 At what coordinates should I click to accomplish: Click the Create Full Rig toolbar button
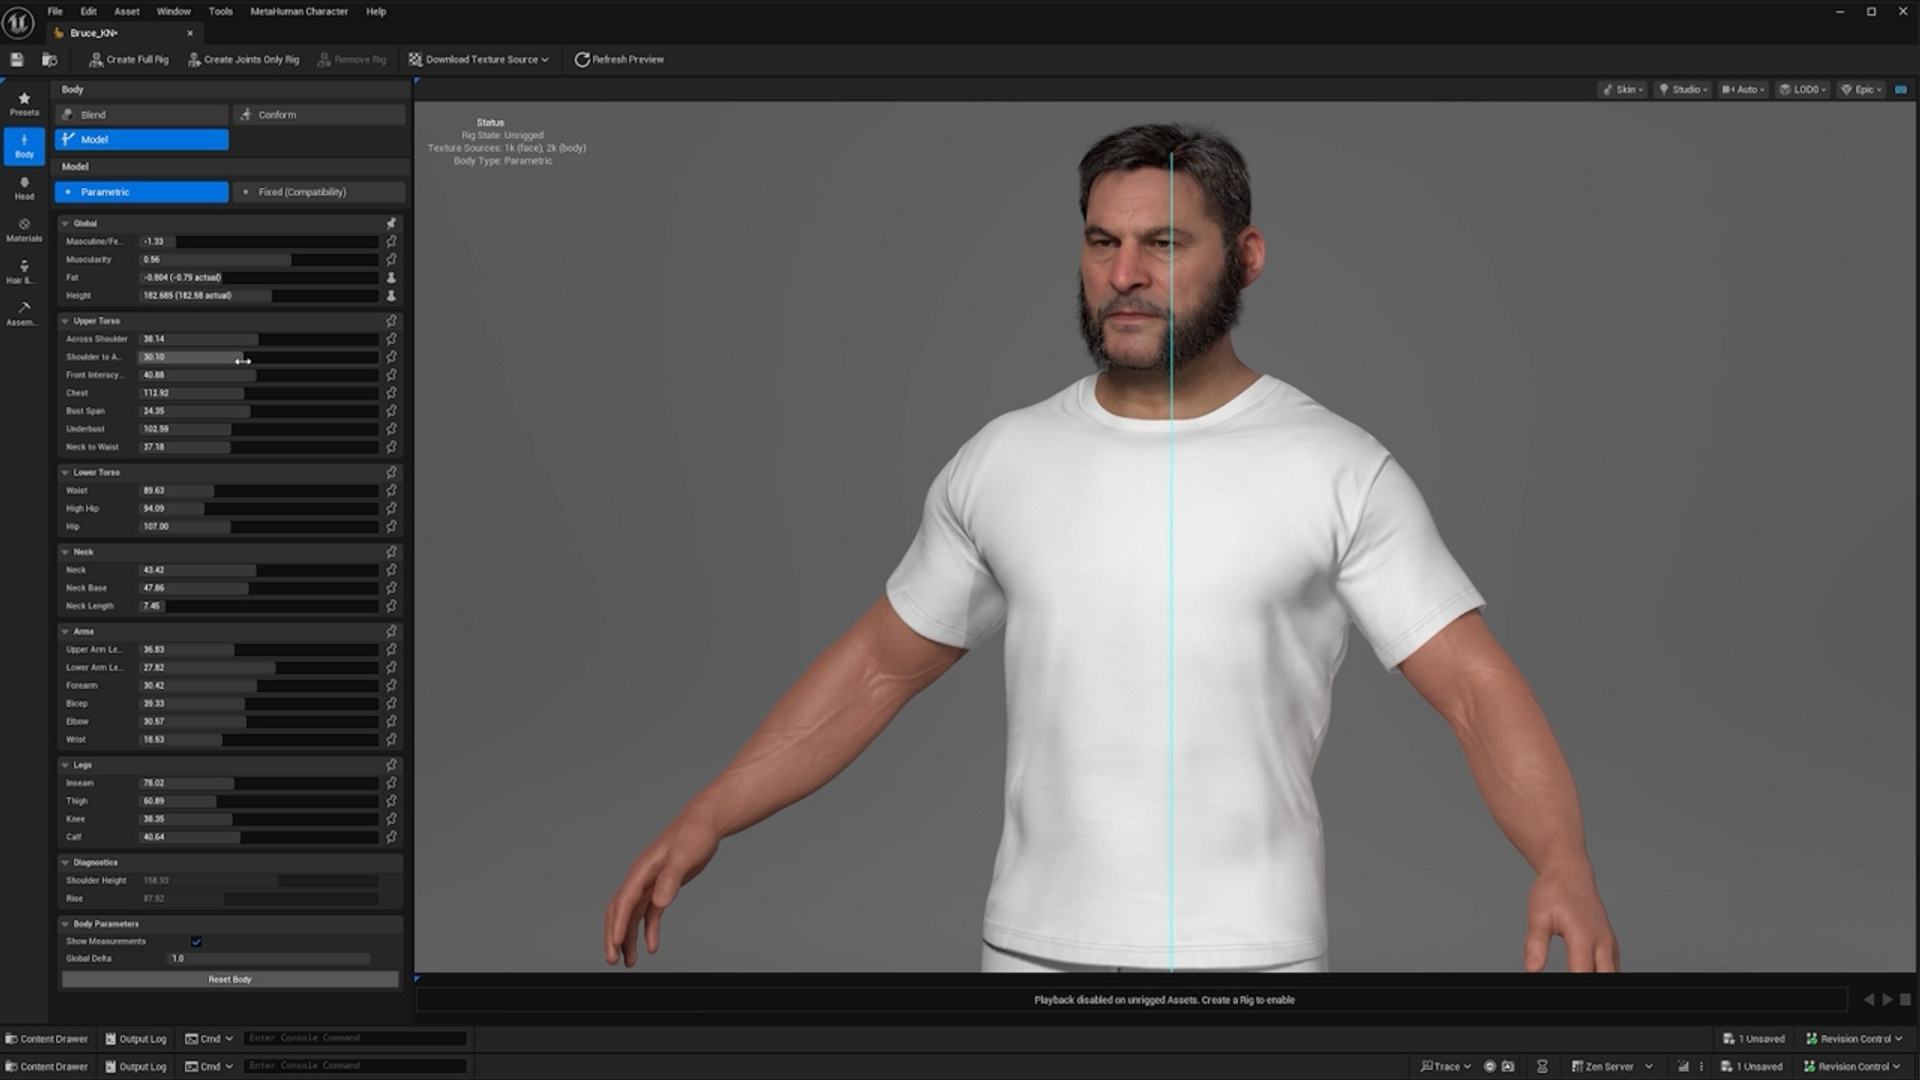[x=129, y=60]
